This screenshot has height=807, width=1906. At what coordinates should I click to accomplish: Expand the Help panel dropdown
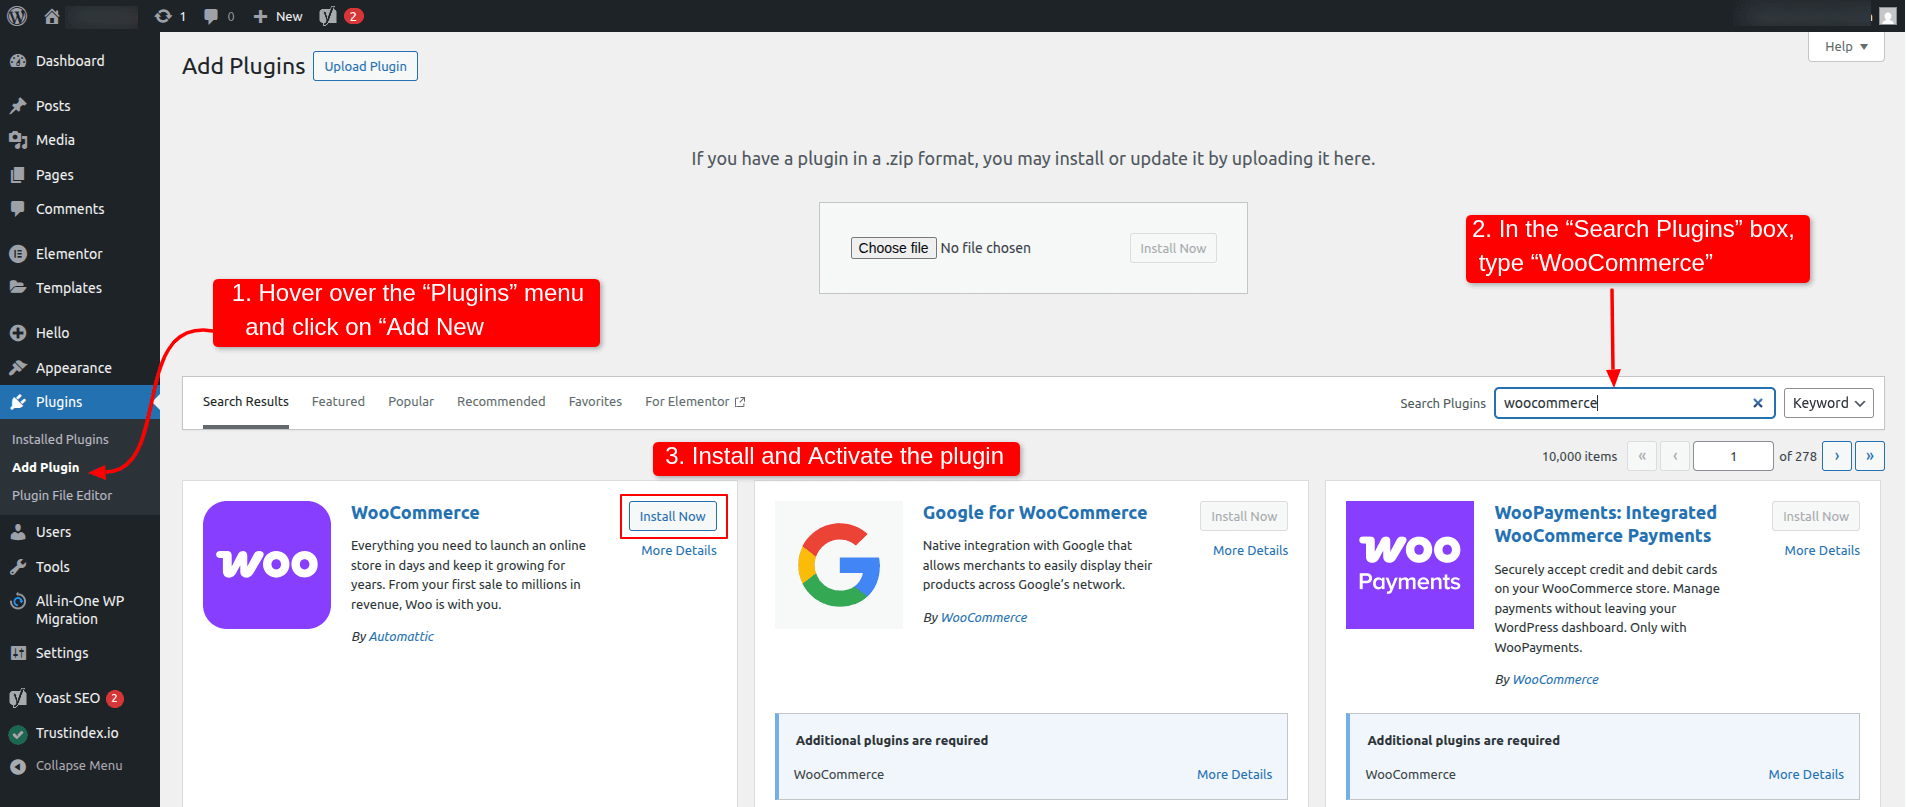click(x=1846, y=46)
